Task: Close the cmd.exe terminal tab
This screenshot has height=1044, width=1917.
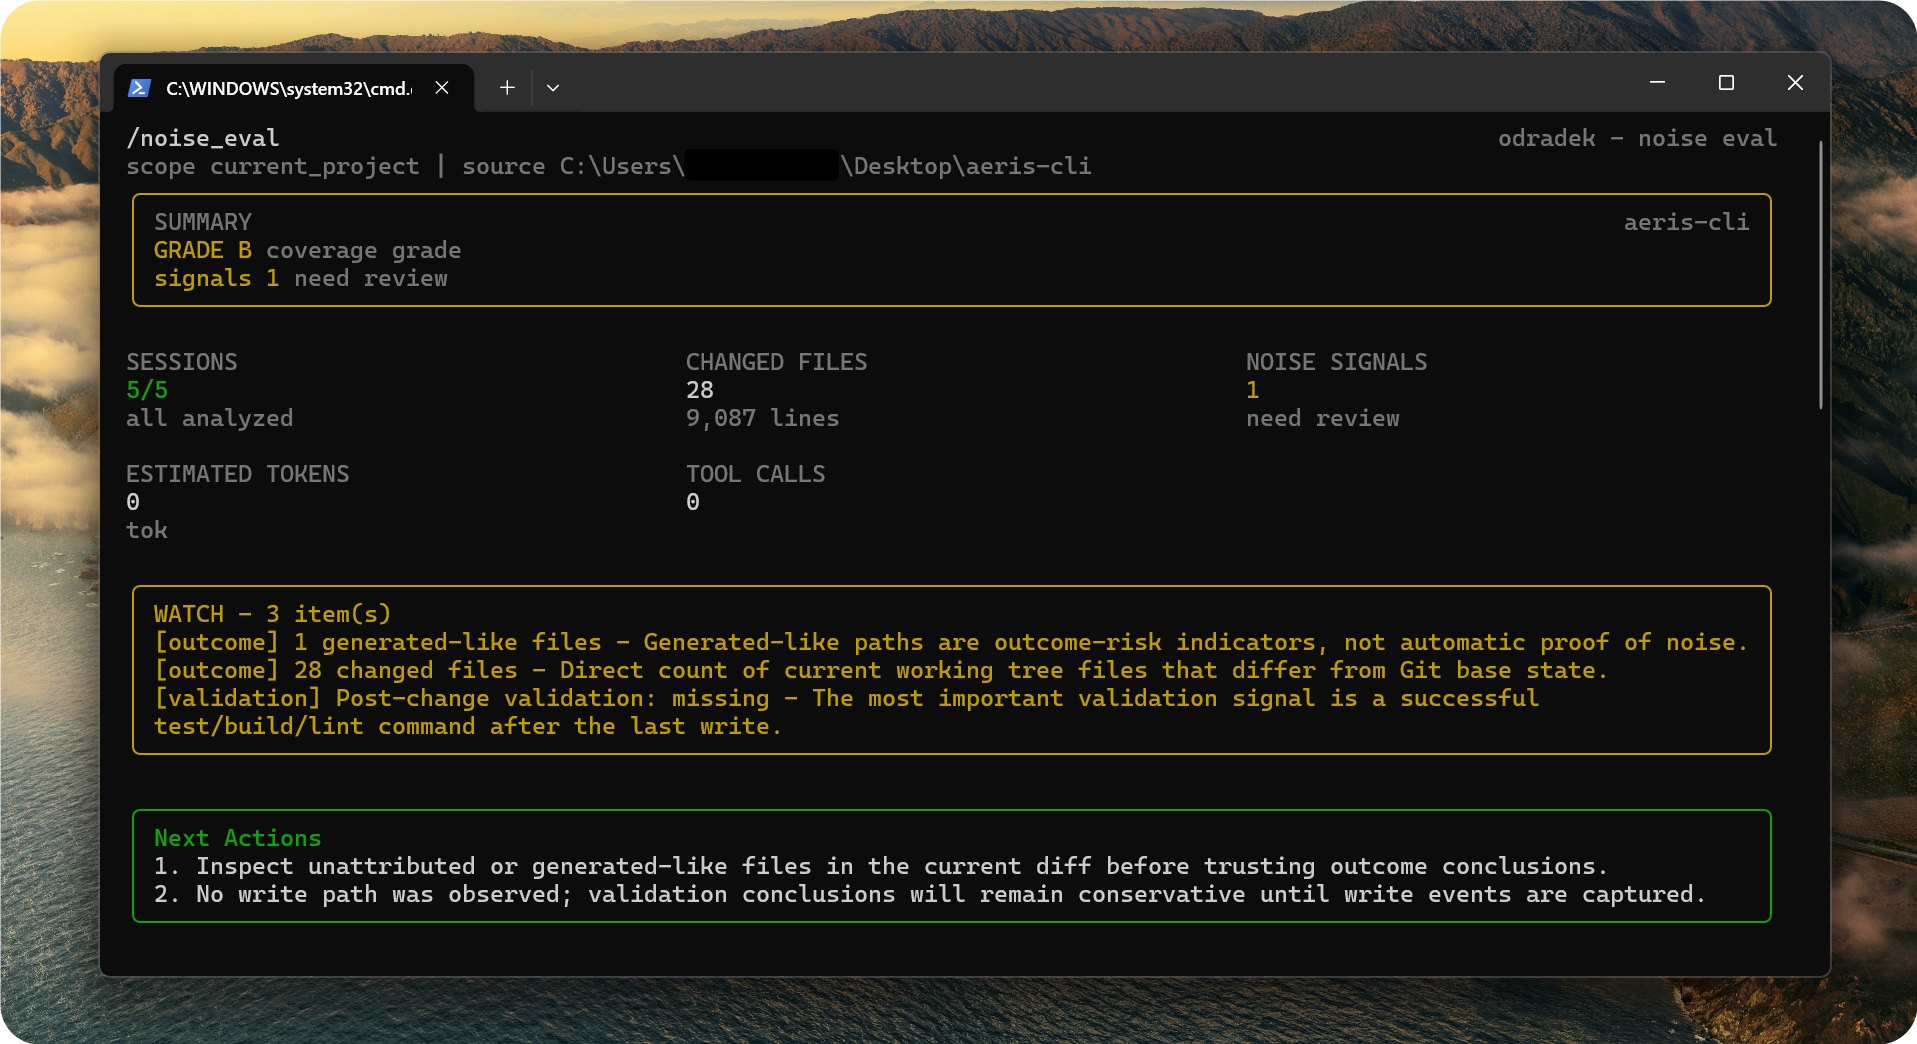Action: point(442,88)
